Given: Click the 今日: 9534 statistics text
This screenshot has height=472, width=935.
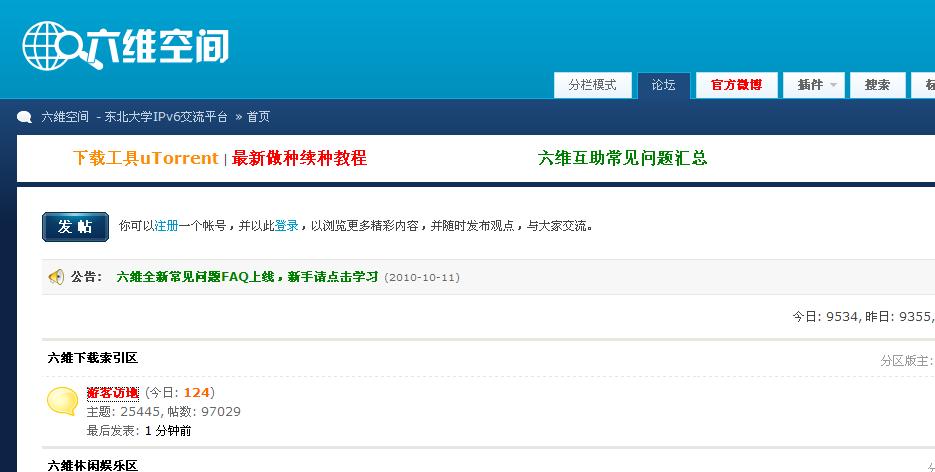Looking at the screenshot, I should pyautogui.click(x=825, y=316).
